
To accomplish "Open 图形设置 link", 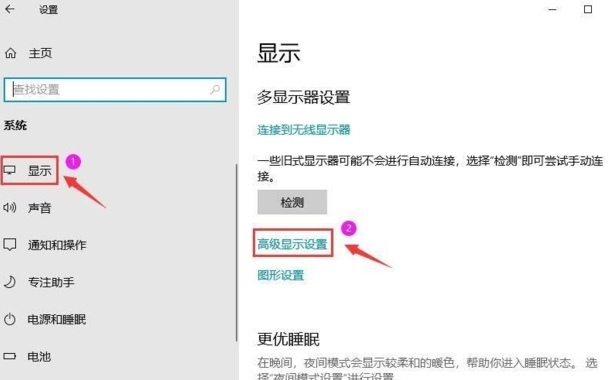I will point(281,275).
